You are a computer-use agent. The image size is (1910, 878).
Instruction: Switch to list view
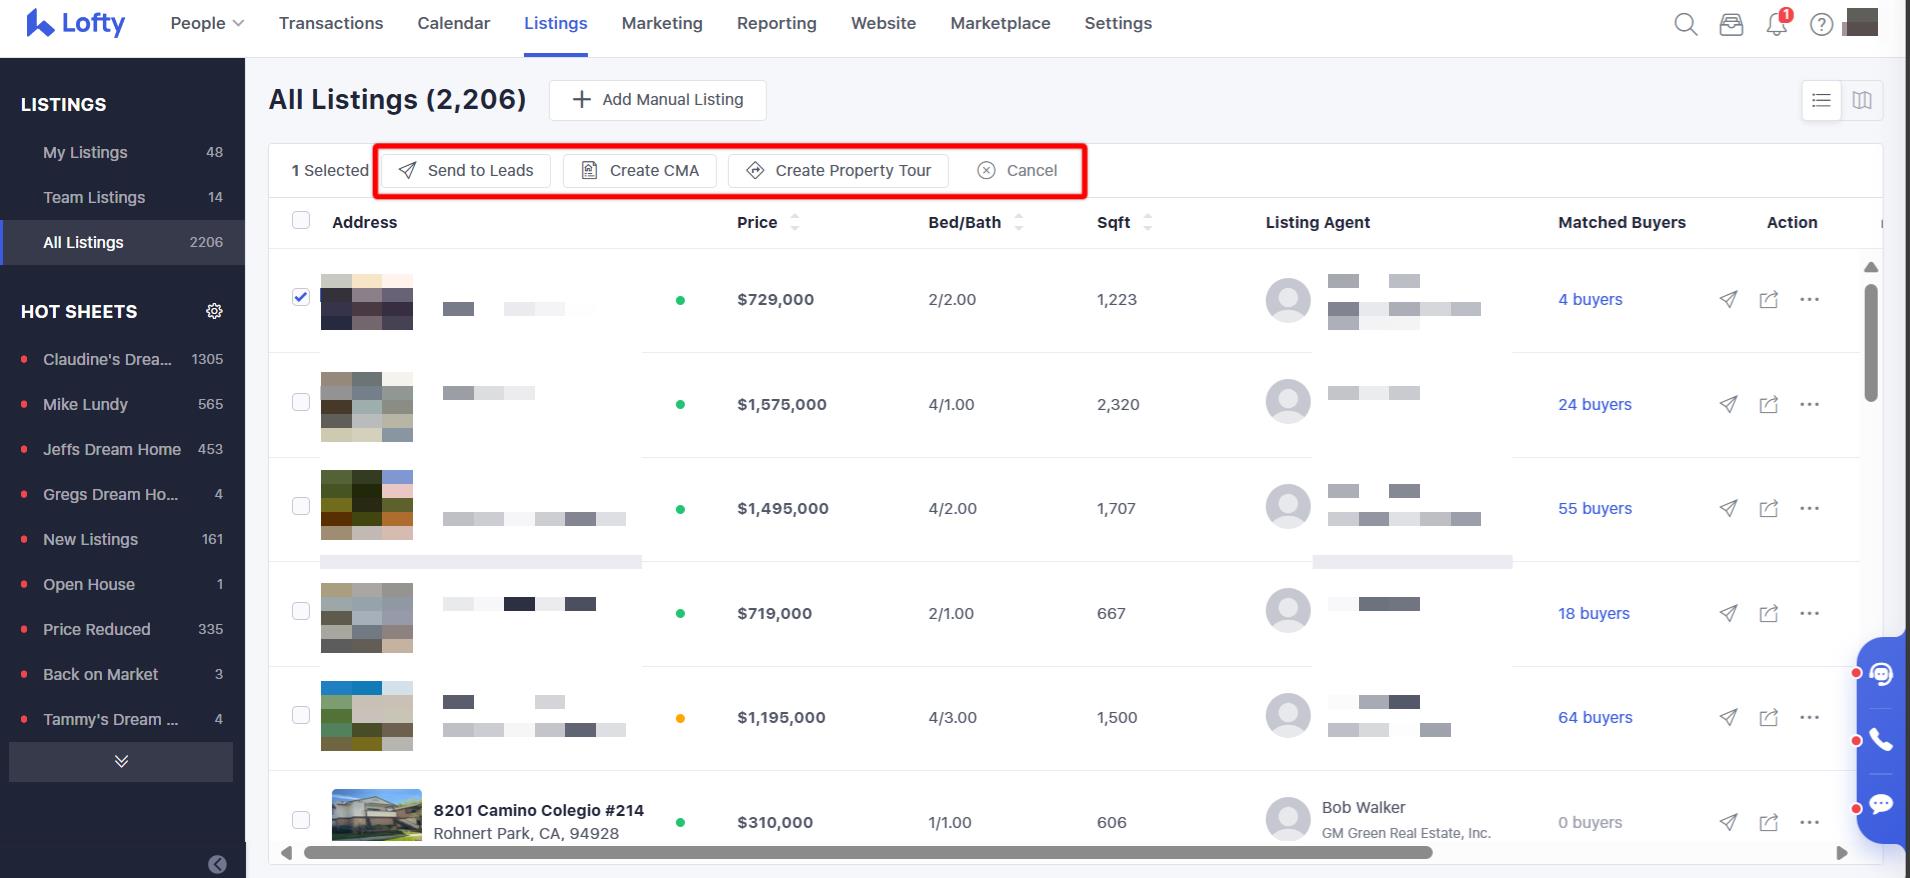tap(1821, 100)
